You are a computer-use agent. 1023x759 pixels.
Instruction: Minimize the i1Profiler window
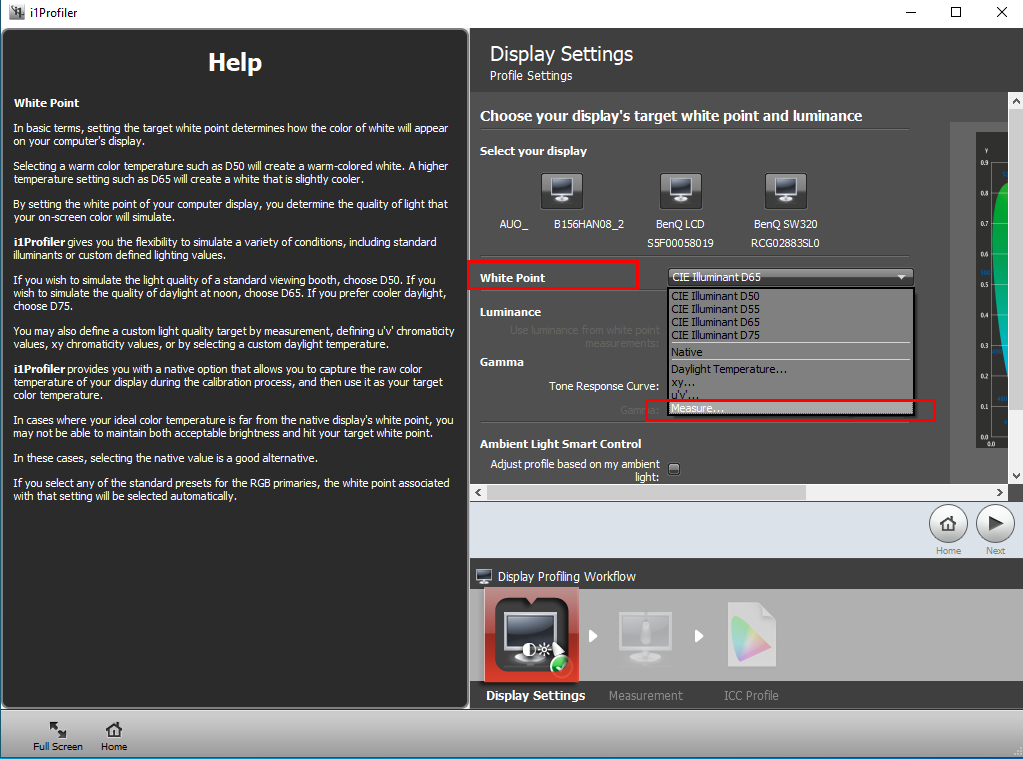point(911,12)
